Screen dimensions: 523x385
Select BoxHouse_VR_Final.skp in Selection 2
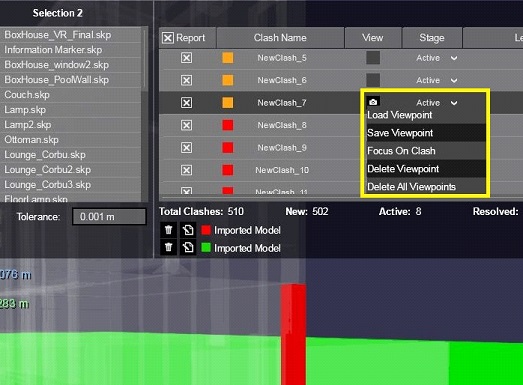(71, 35)
